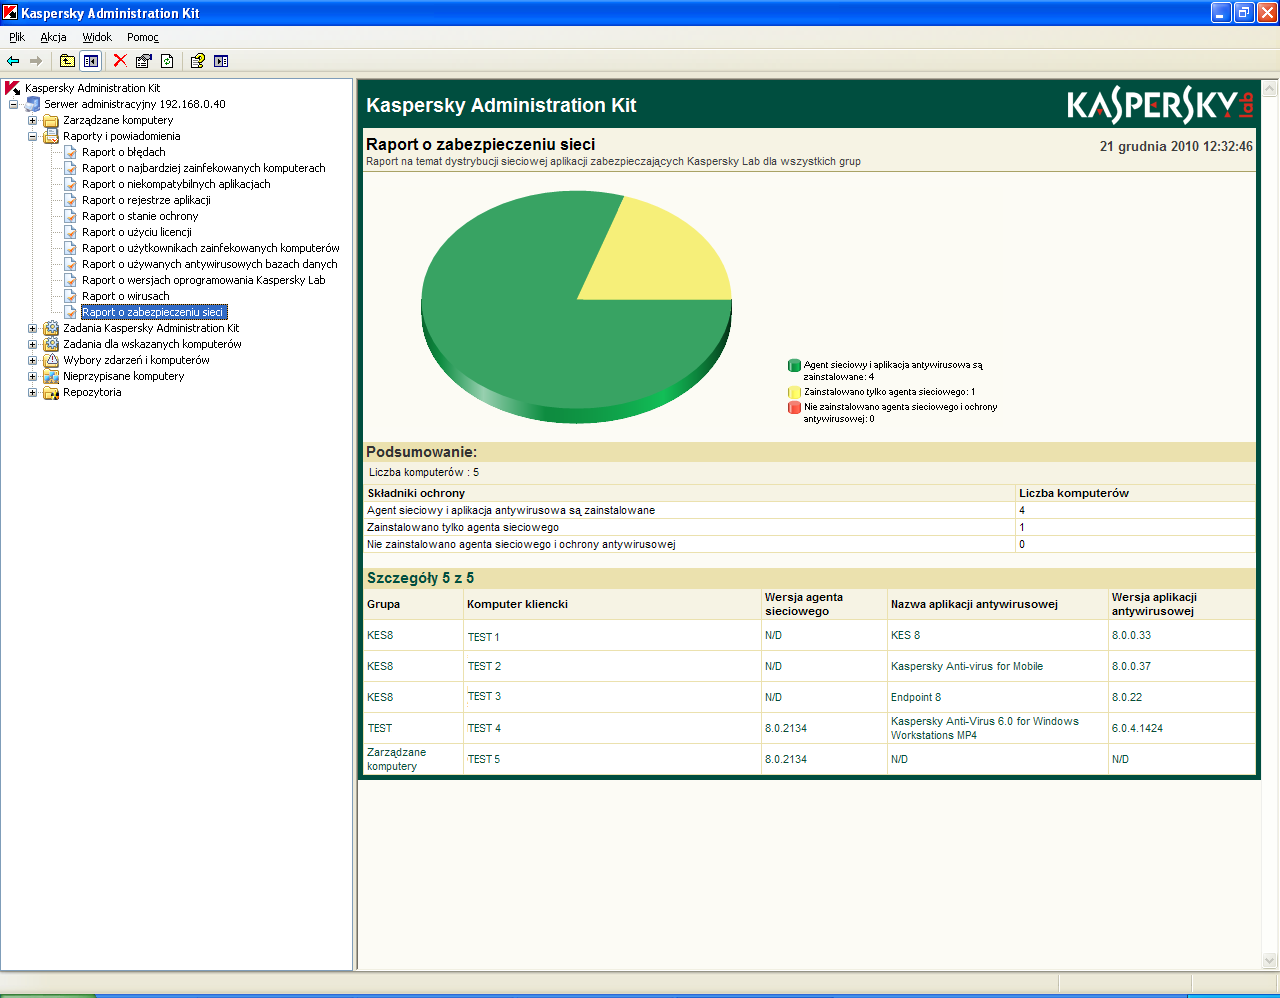Click the TEST 4 computer name cell
Viewport: 1280px width, 998px height.
click(x=484, y=728)
